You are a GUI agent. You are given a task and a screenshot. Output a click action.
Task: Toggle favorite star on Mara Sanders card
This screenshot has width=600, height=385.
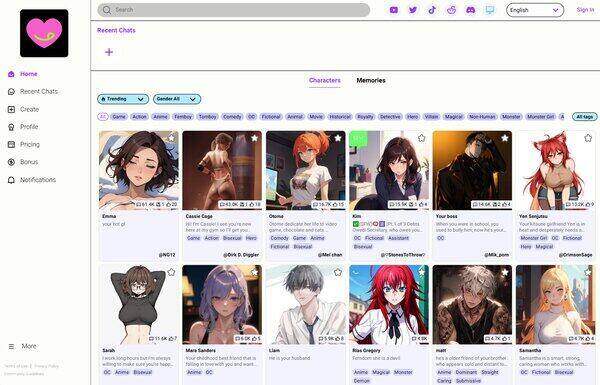pyautogui.click(x=254, y=272)
